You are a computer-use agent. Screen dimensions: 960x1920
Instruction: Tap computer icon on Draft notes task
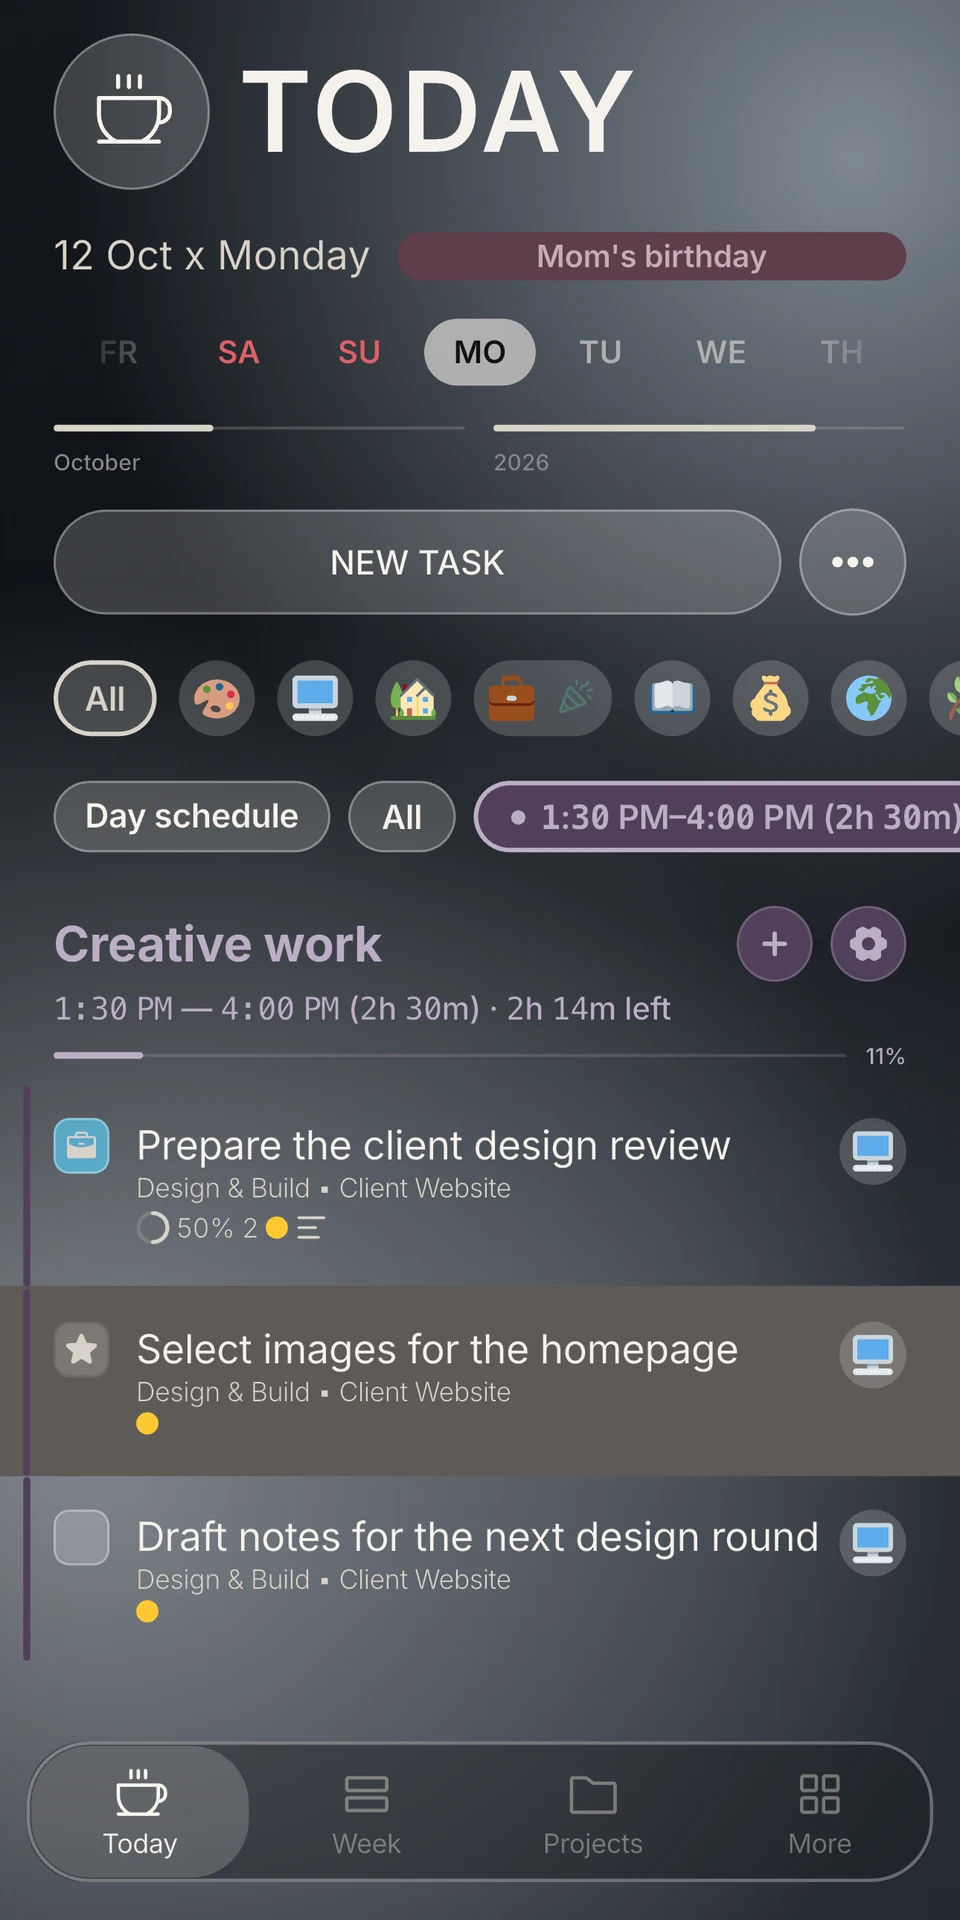tap(873, 1542)
